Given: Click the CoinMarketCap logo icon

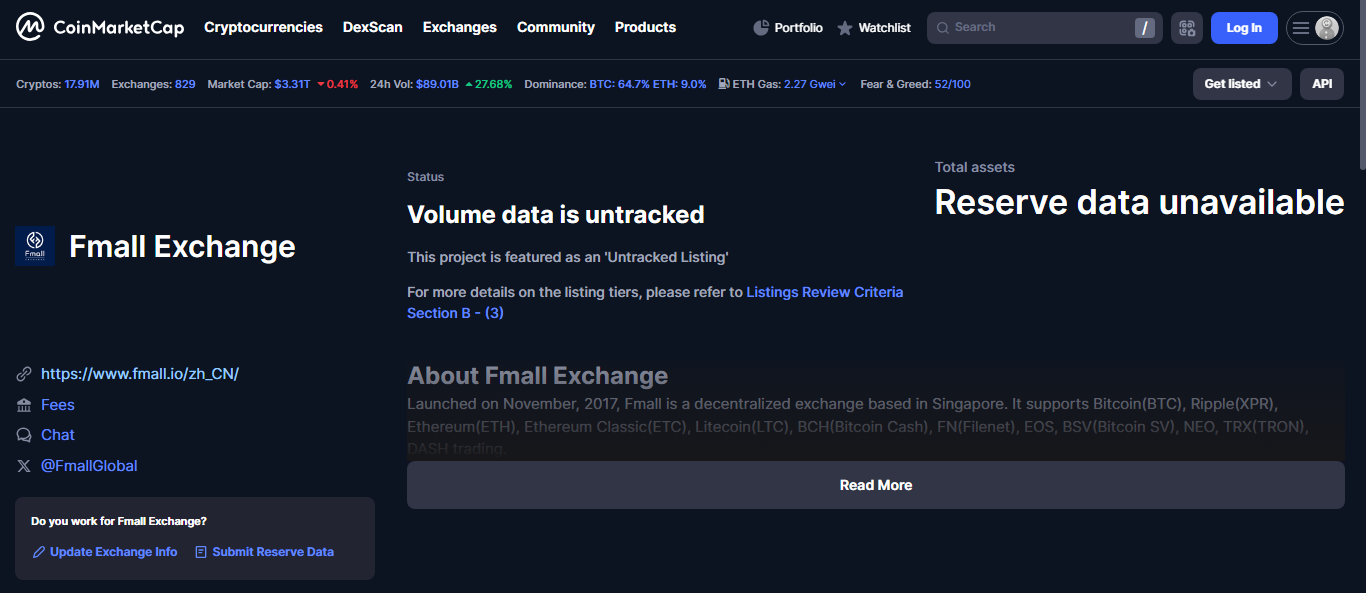Looking at the screenshot, I should [x=29, y=27].
